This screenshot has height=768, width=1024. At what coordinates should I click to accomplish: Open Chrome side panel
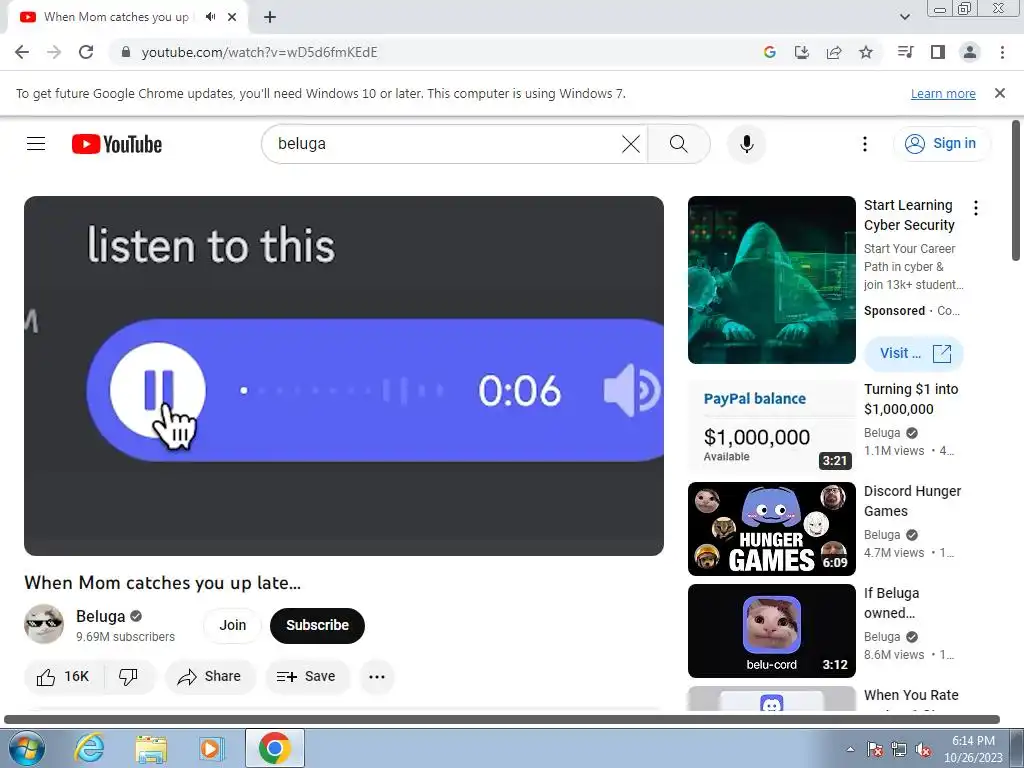point(938,52)
